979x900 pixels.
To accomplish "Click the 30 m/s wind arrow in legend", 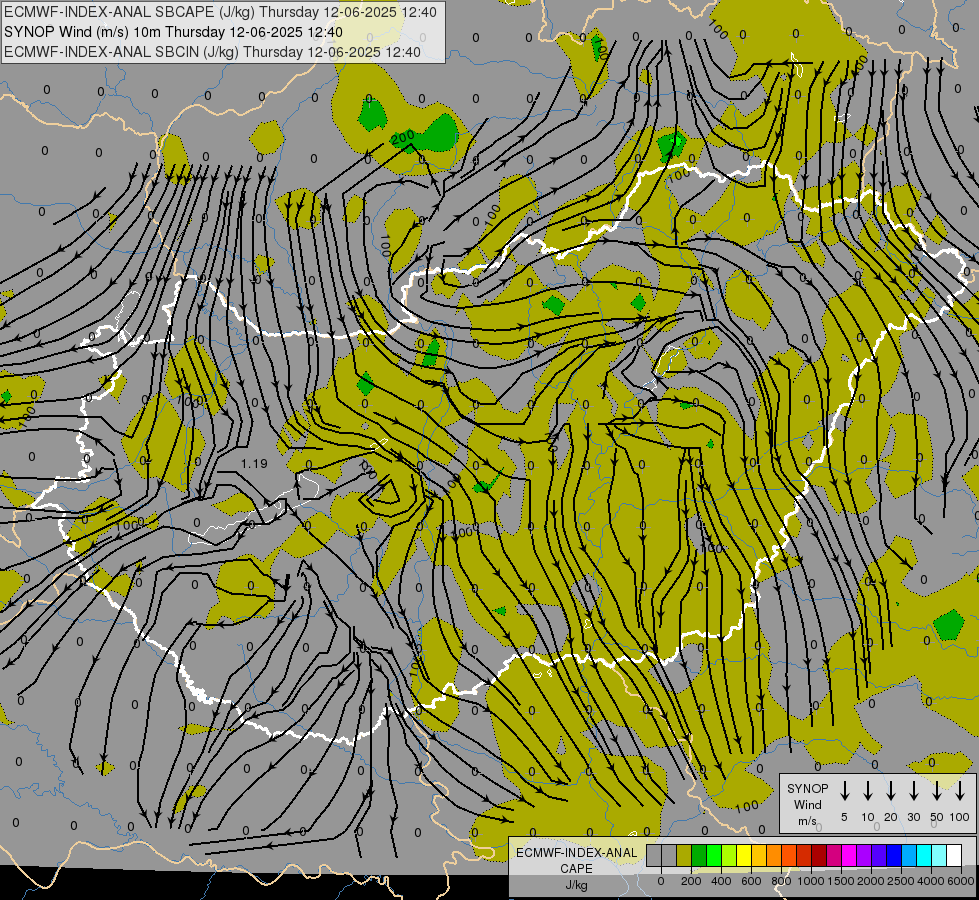I will pos(914,791).
